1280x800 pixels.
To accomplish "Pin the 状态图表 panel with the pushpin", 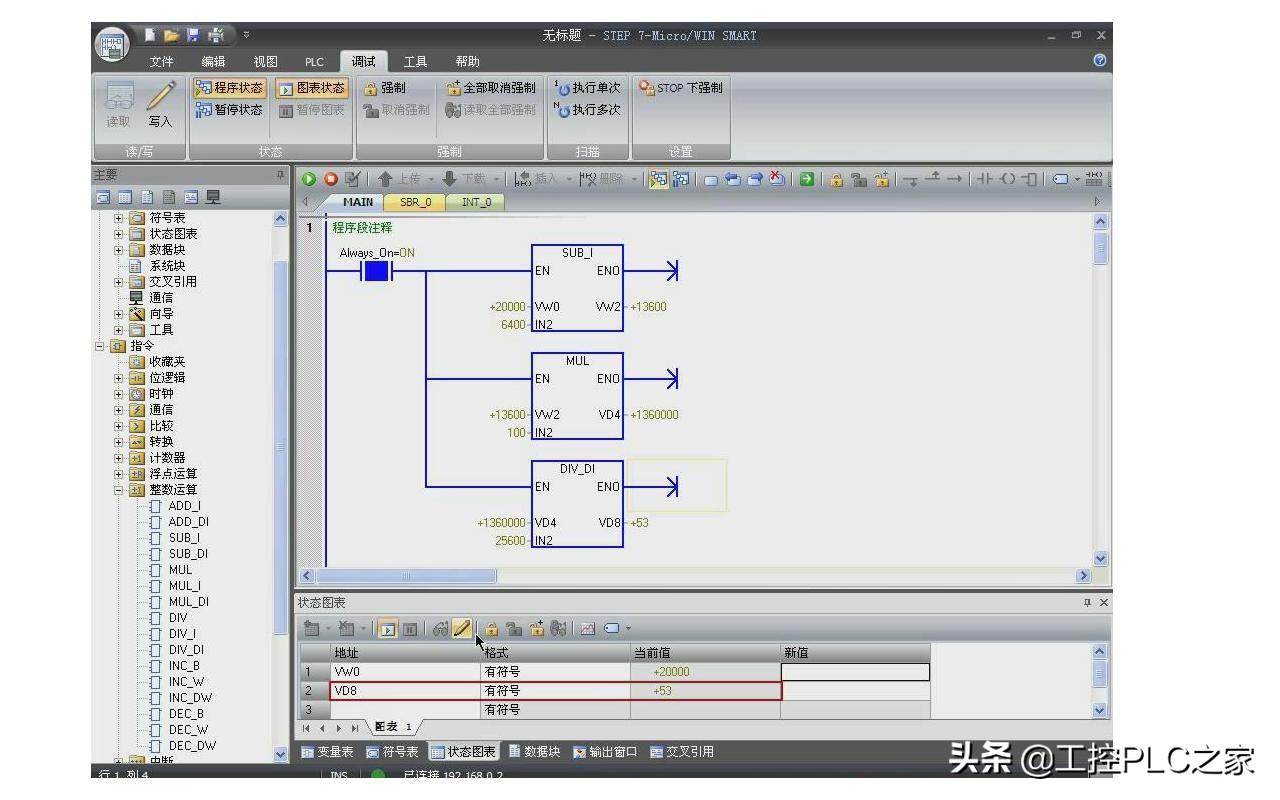I will [1088, 603].
